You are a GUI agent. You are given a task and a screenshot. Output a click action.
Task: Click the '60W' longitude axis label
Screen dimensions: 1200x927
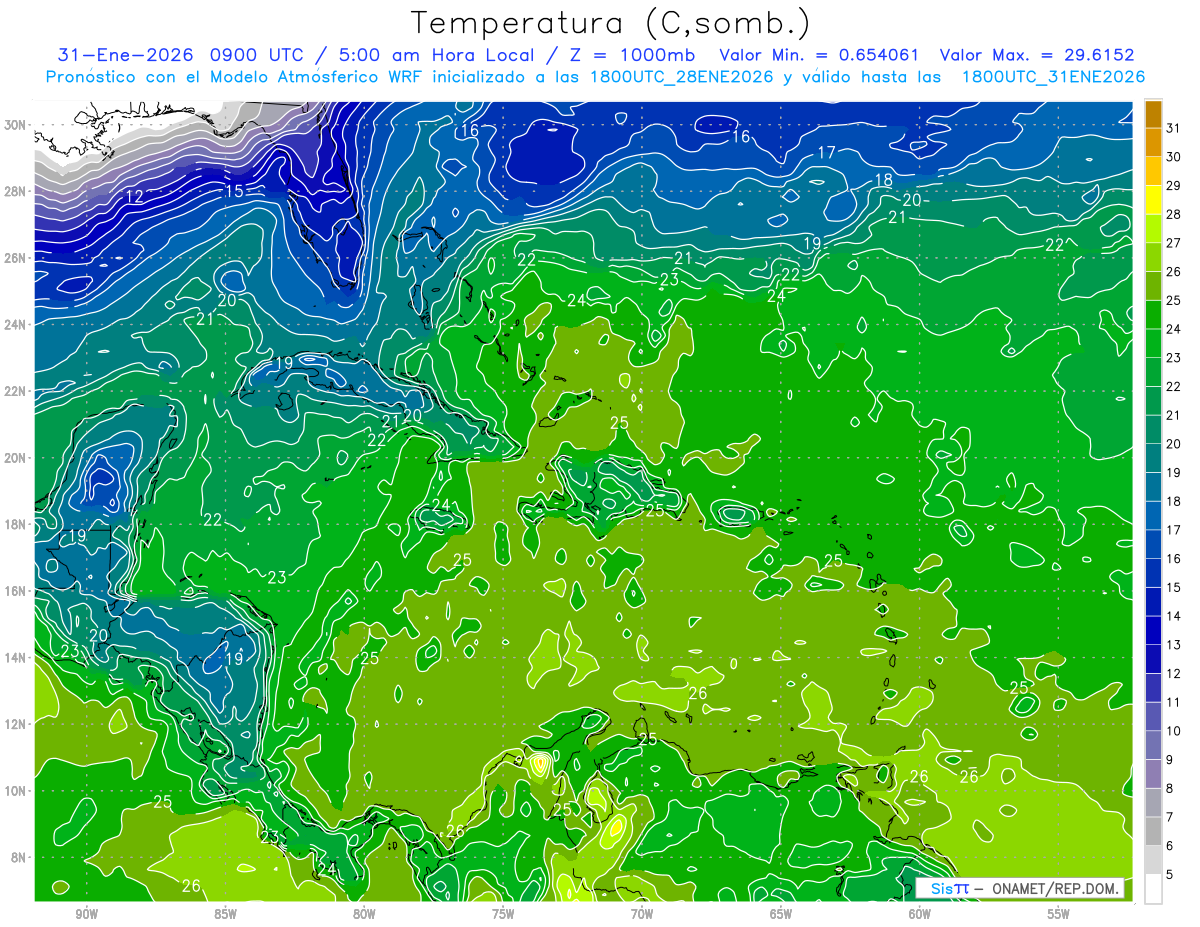[x=920, y=914]
